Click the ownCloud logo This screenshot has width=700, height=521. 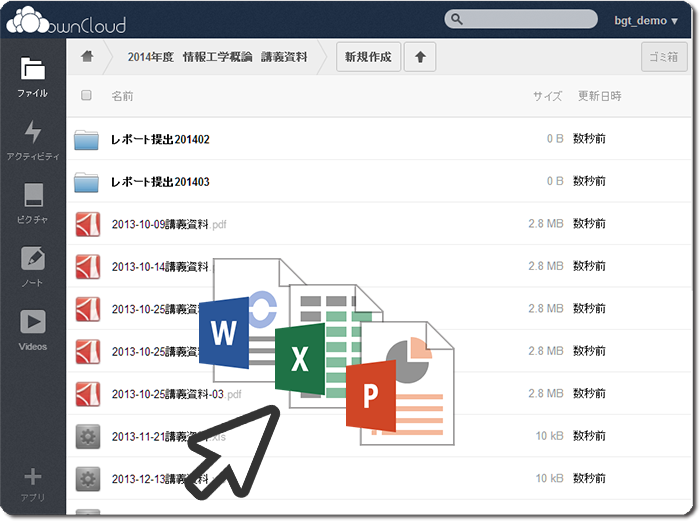[x=66, y=21]
